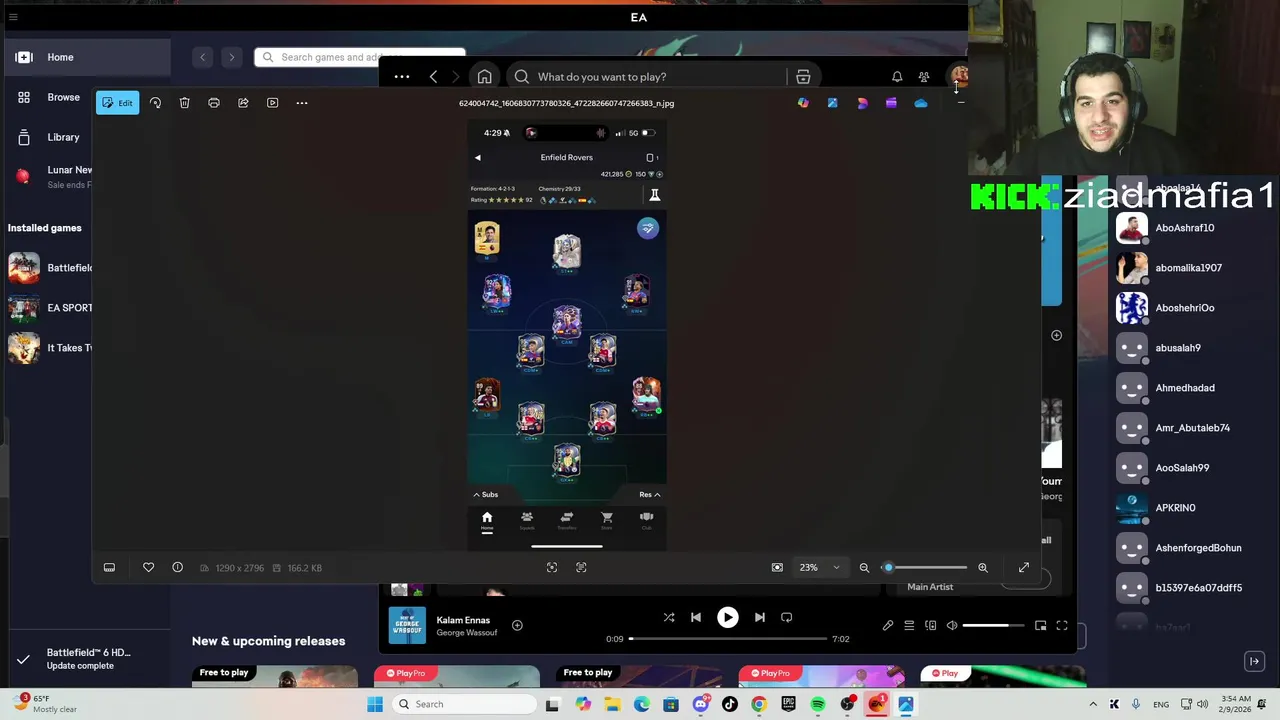Click the Edit button in Photos
The height and width of the screenshot is (720, 1280).
pyautogui.click(x=117, y=103)
